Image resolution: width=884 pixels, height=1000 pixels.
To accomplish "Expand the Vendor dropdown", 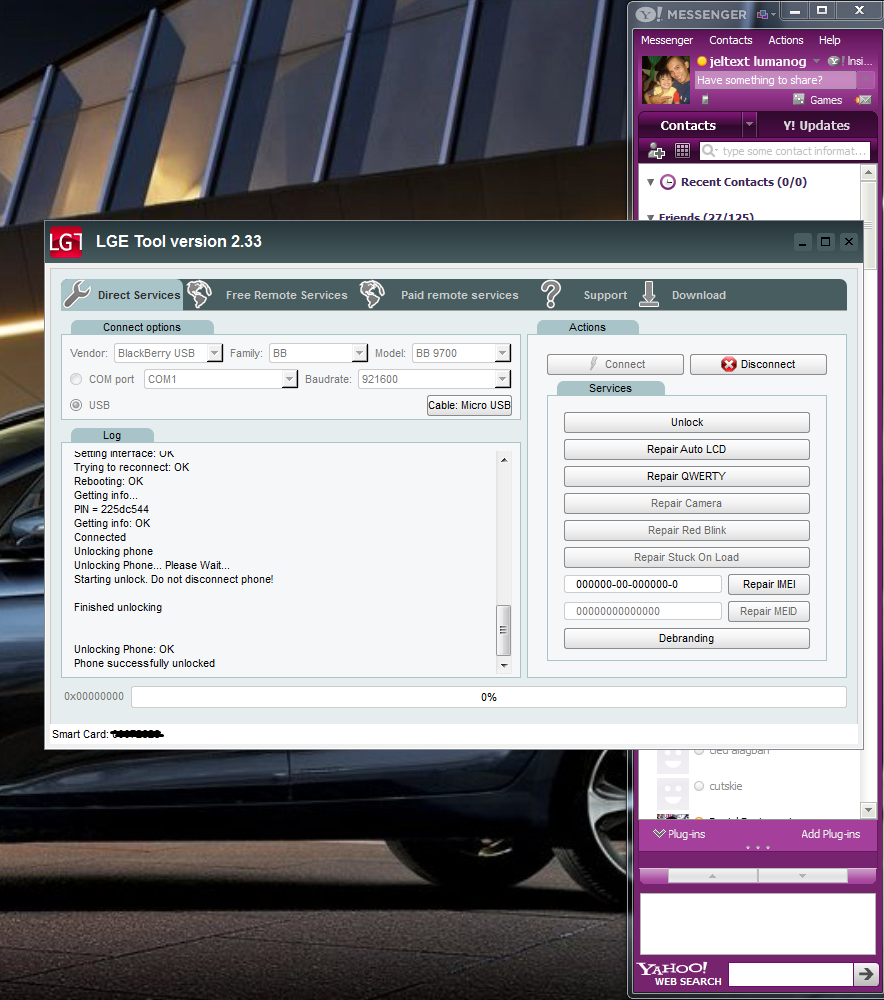I will tap(215, 353).
